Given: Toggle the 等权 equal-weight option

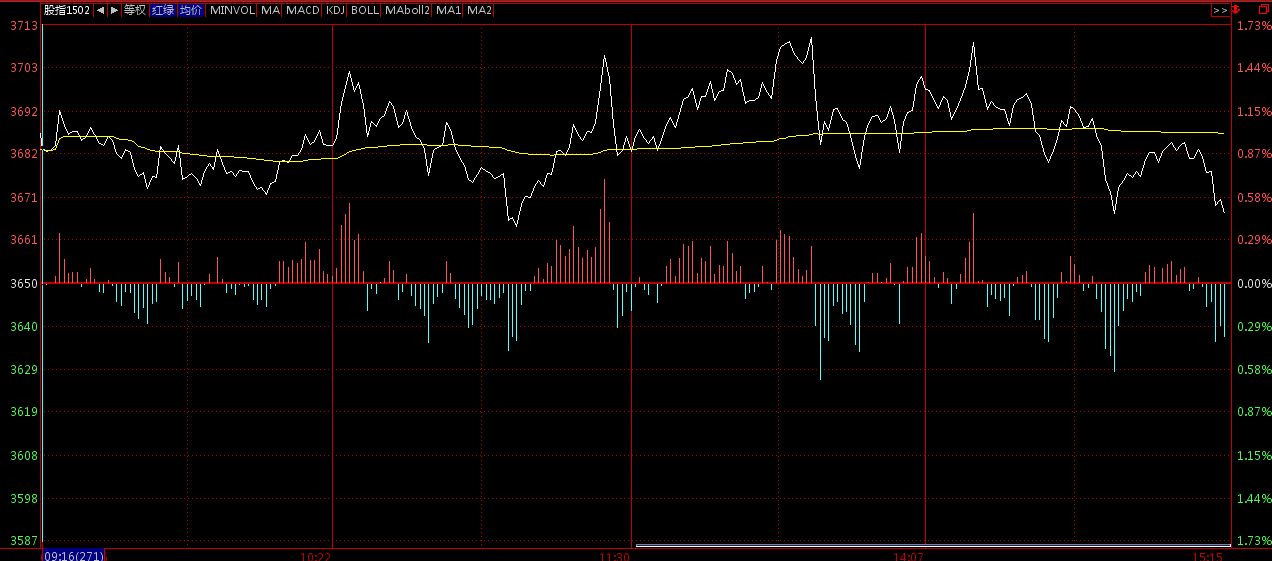Looking at the screenshot, I should click(x=135, y=10).
